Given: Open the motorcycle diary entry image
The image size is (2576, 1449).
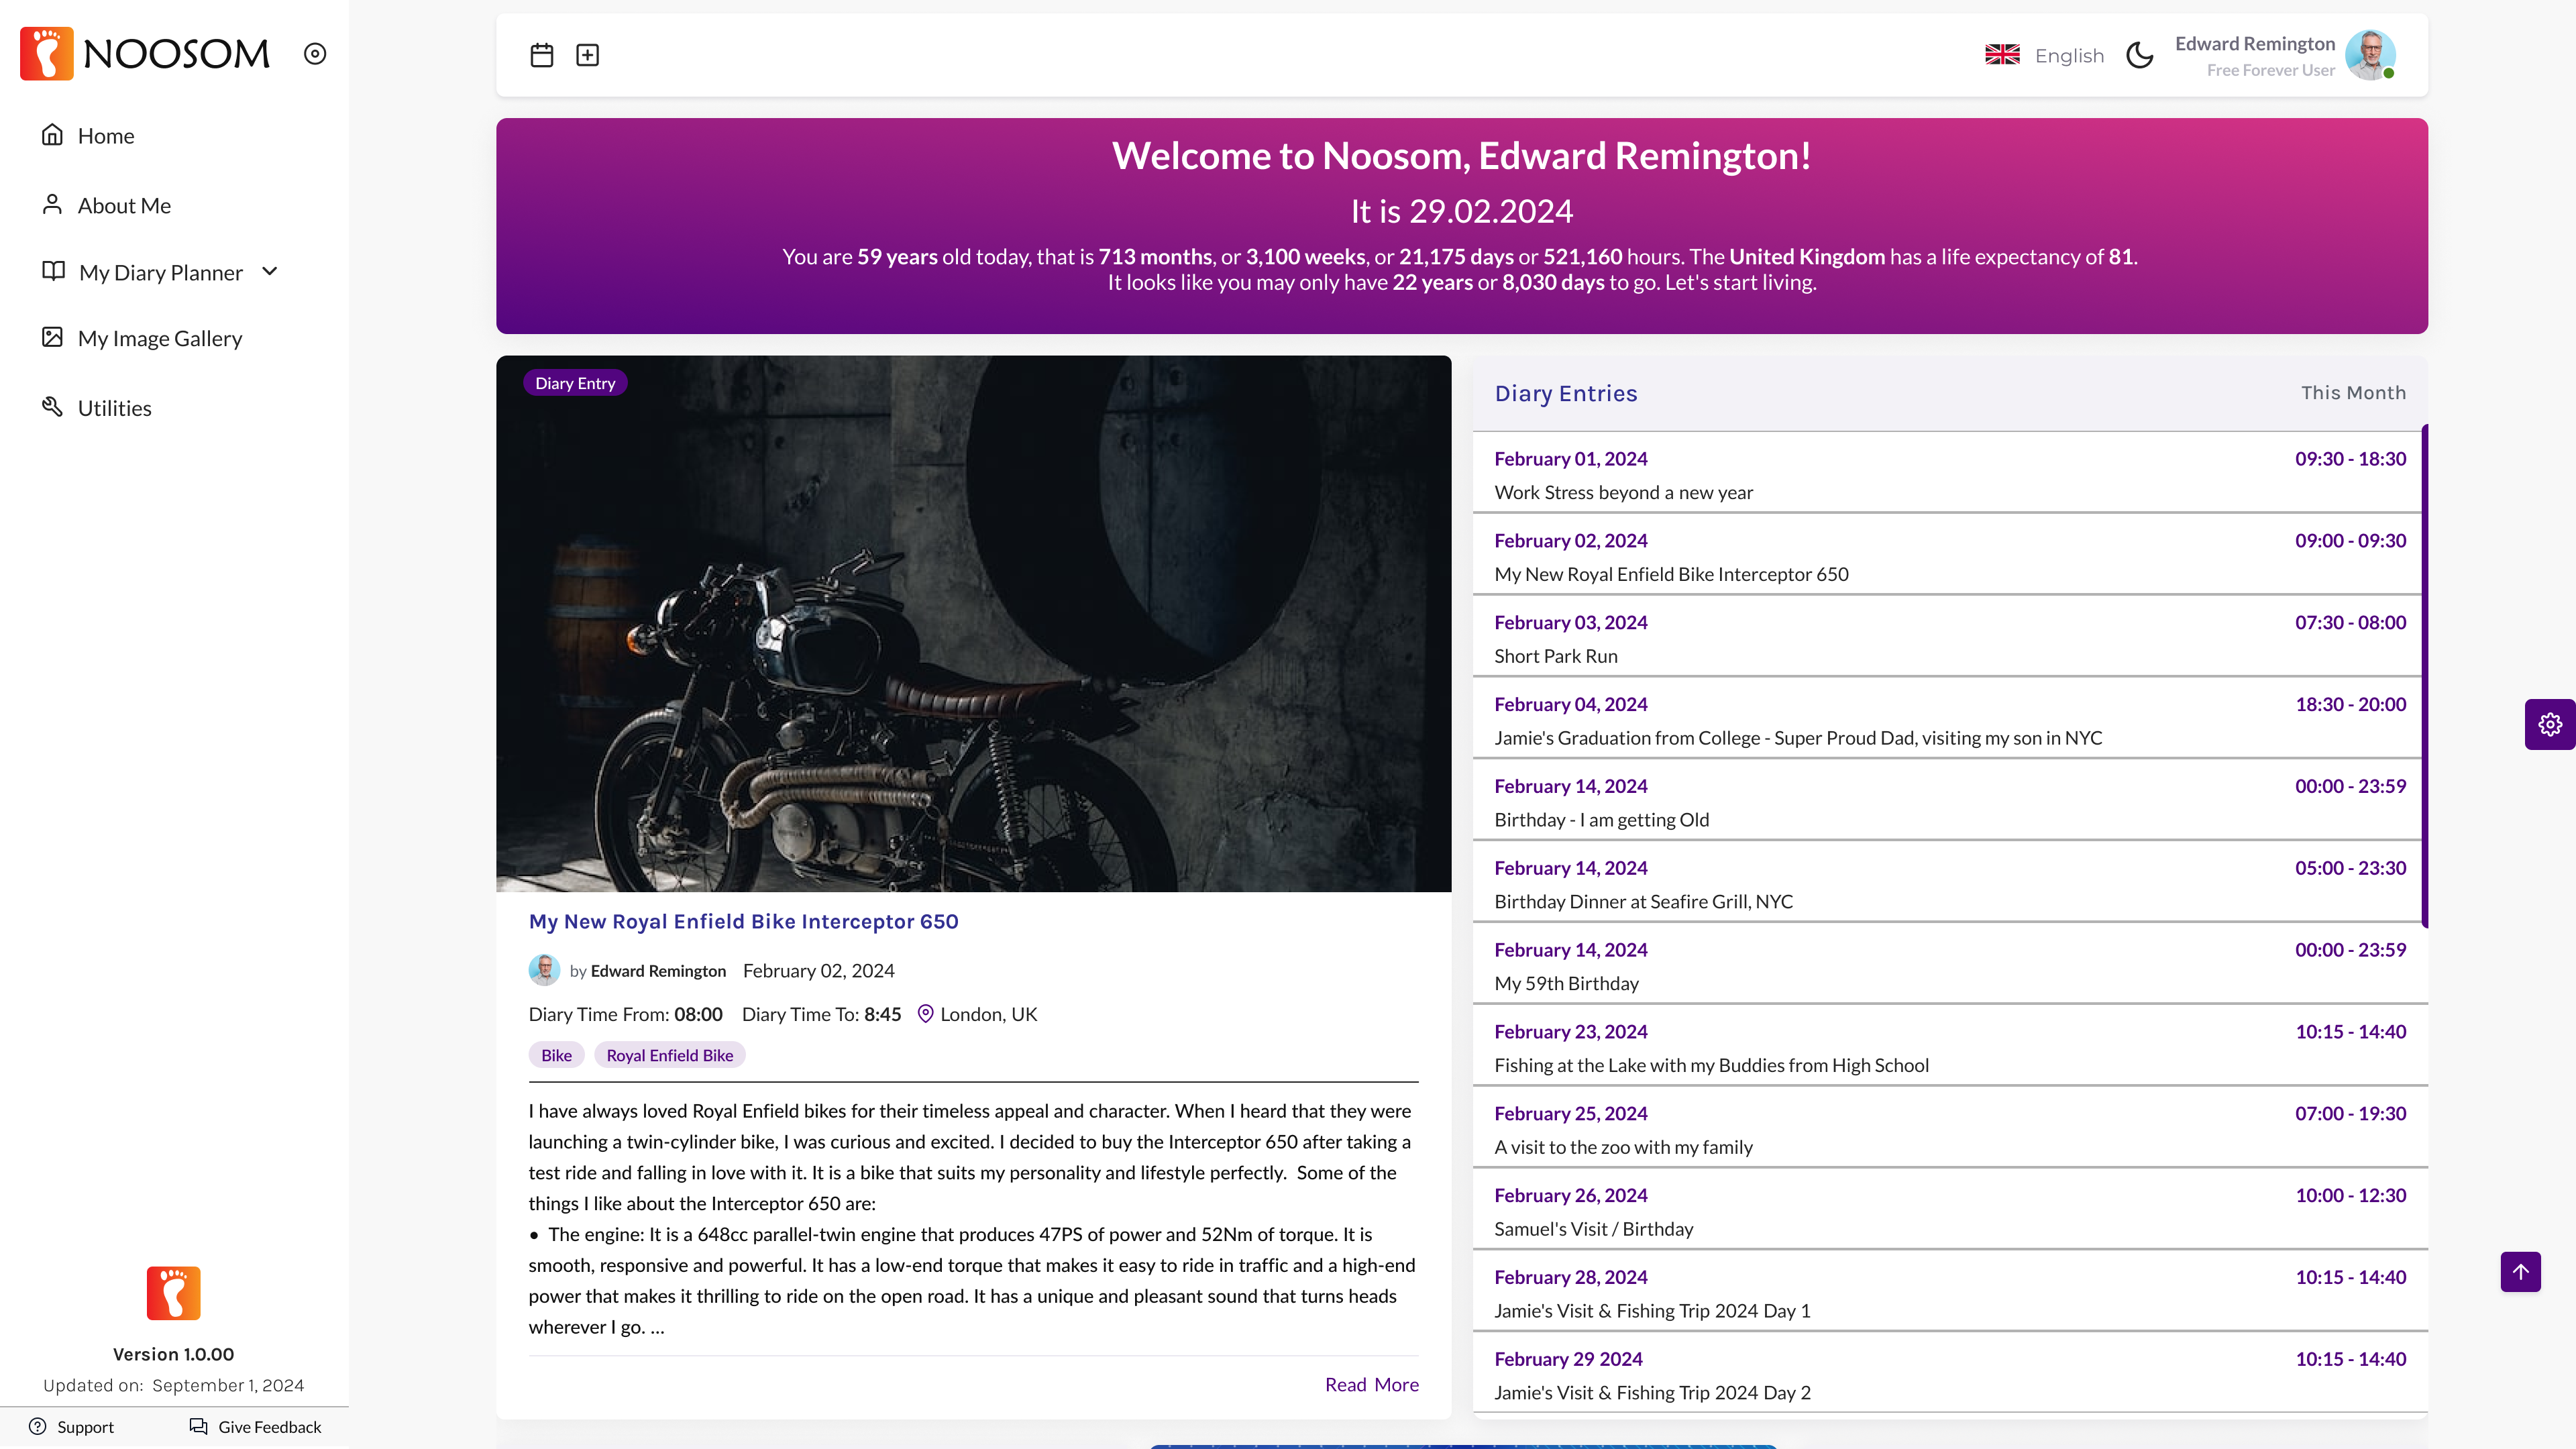Looking at the screenshot, I should 973,624.
